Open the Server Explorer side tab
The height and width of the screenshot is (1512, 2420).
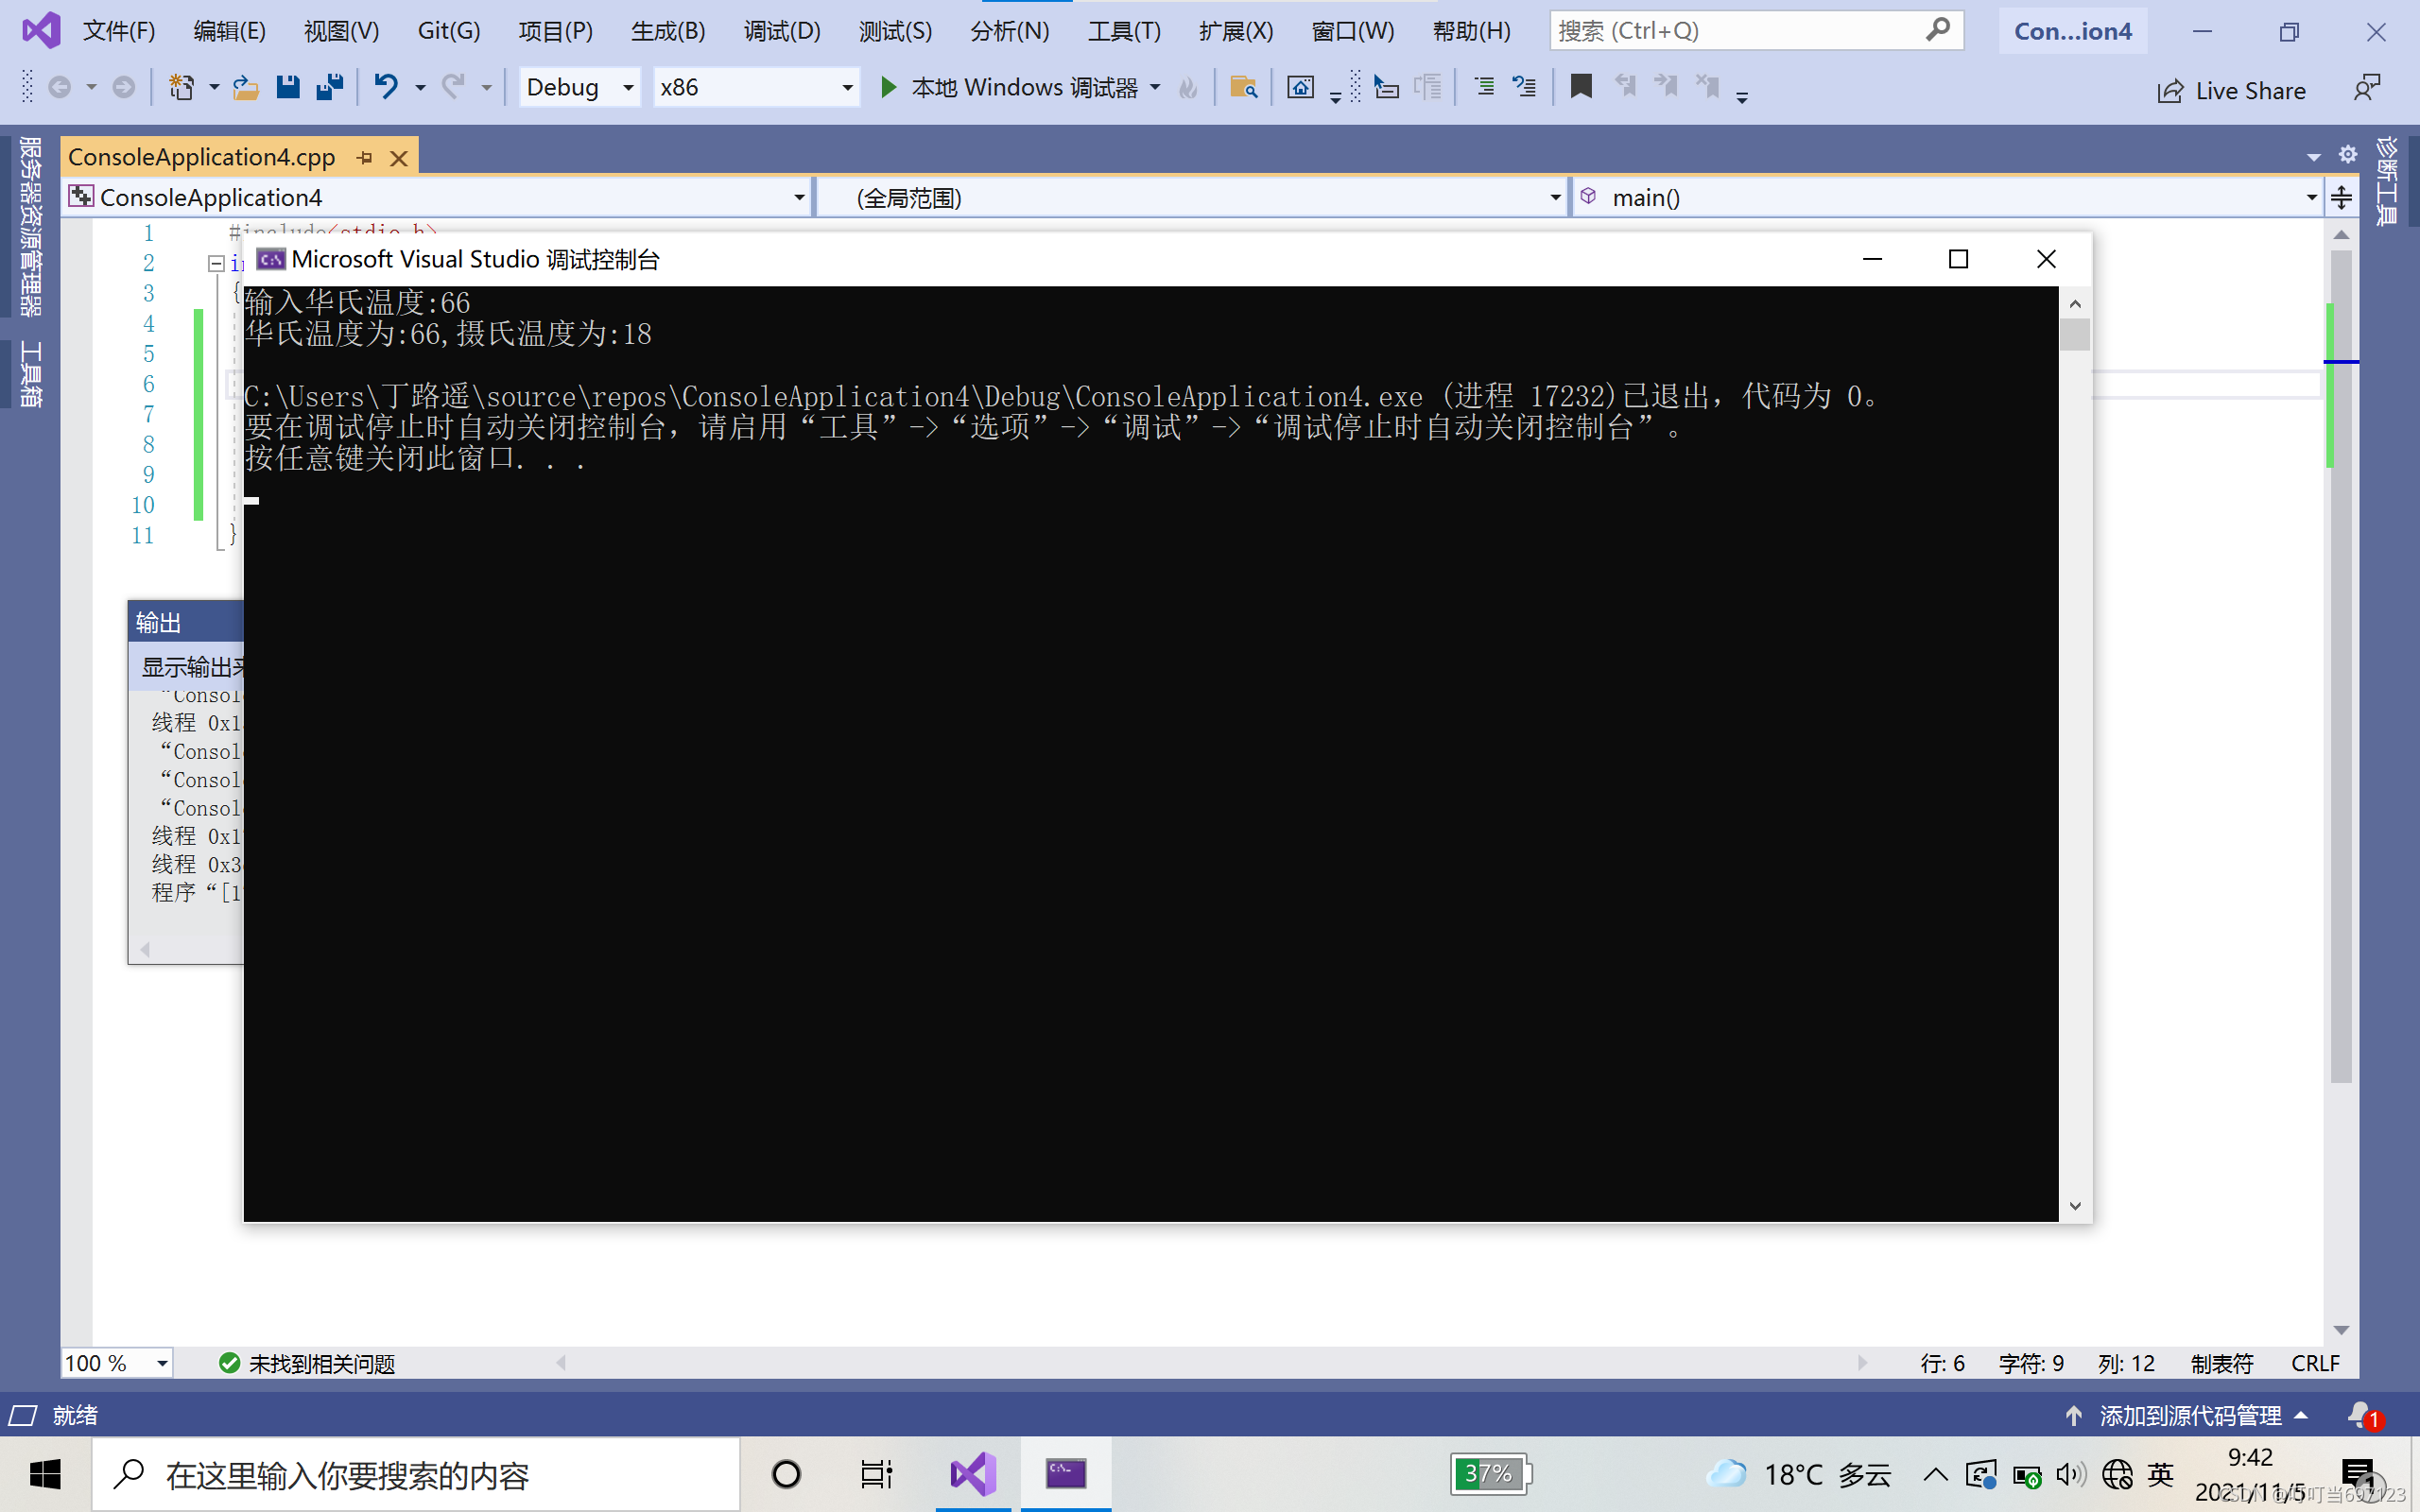click(x=30, y=227)
